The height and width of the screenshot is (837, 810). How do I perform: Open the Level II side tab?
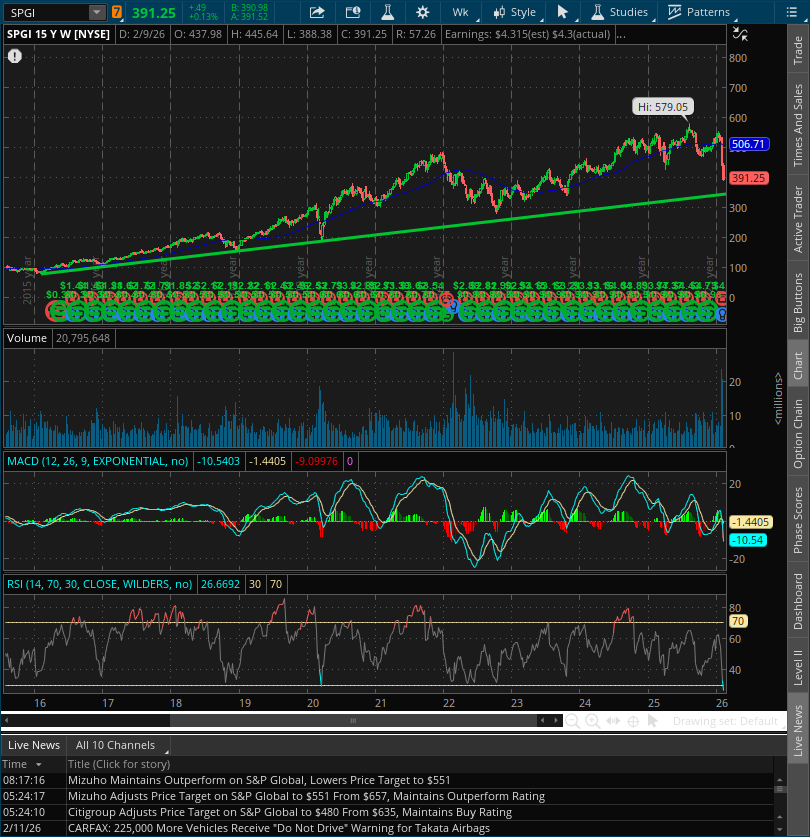tap(798, 667)
